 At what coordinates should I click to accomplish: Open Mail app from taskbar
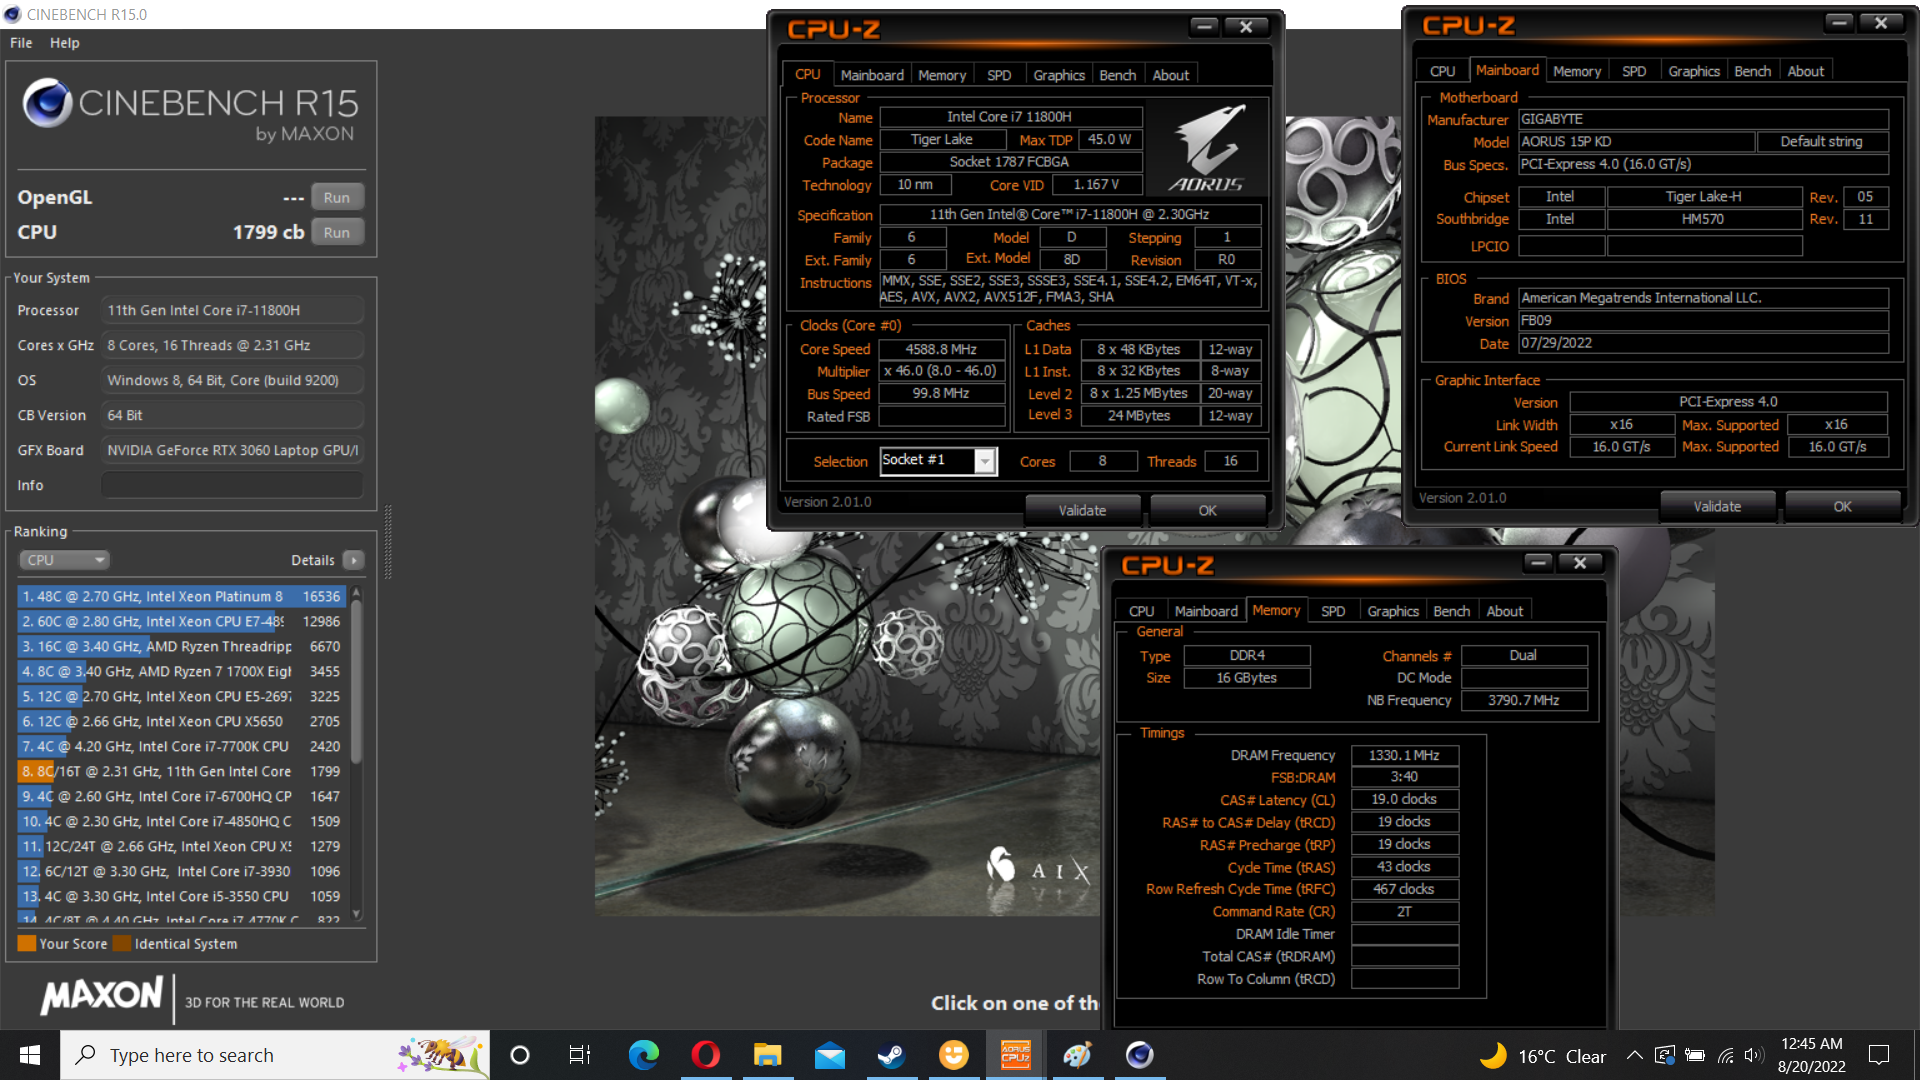[829, 1055]
